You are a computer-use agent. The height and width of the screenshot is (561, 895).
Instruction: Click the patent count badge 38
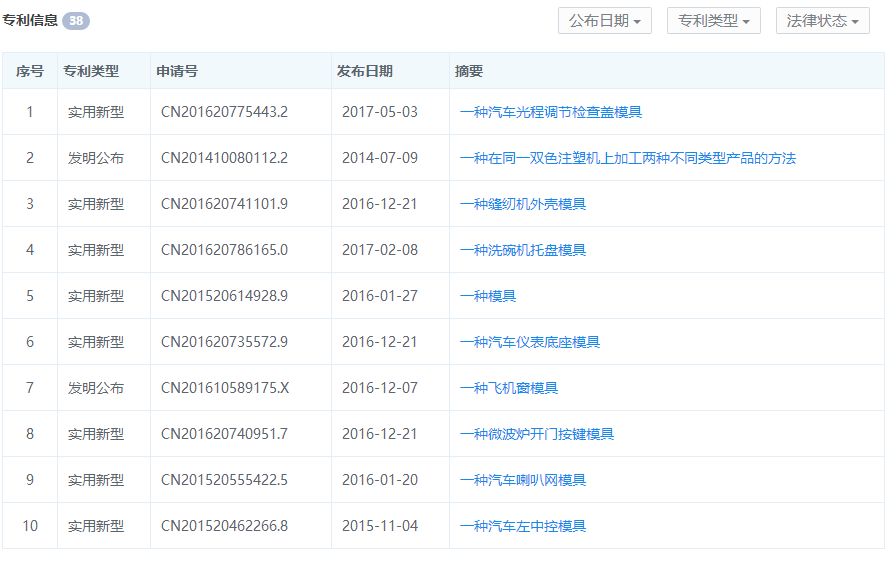(75, 21)
